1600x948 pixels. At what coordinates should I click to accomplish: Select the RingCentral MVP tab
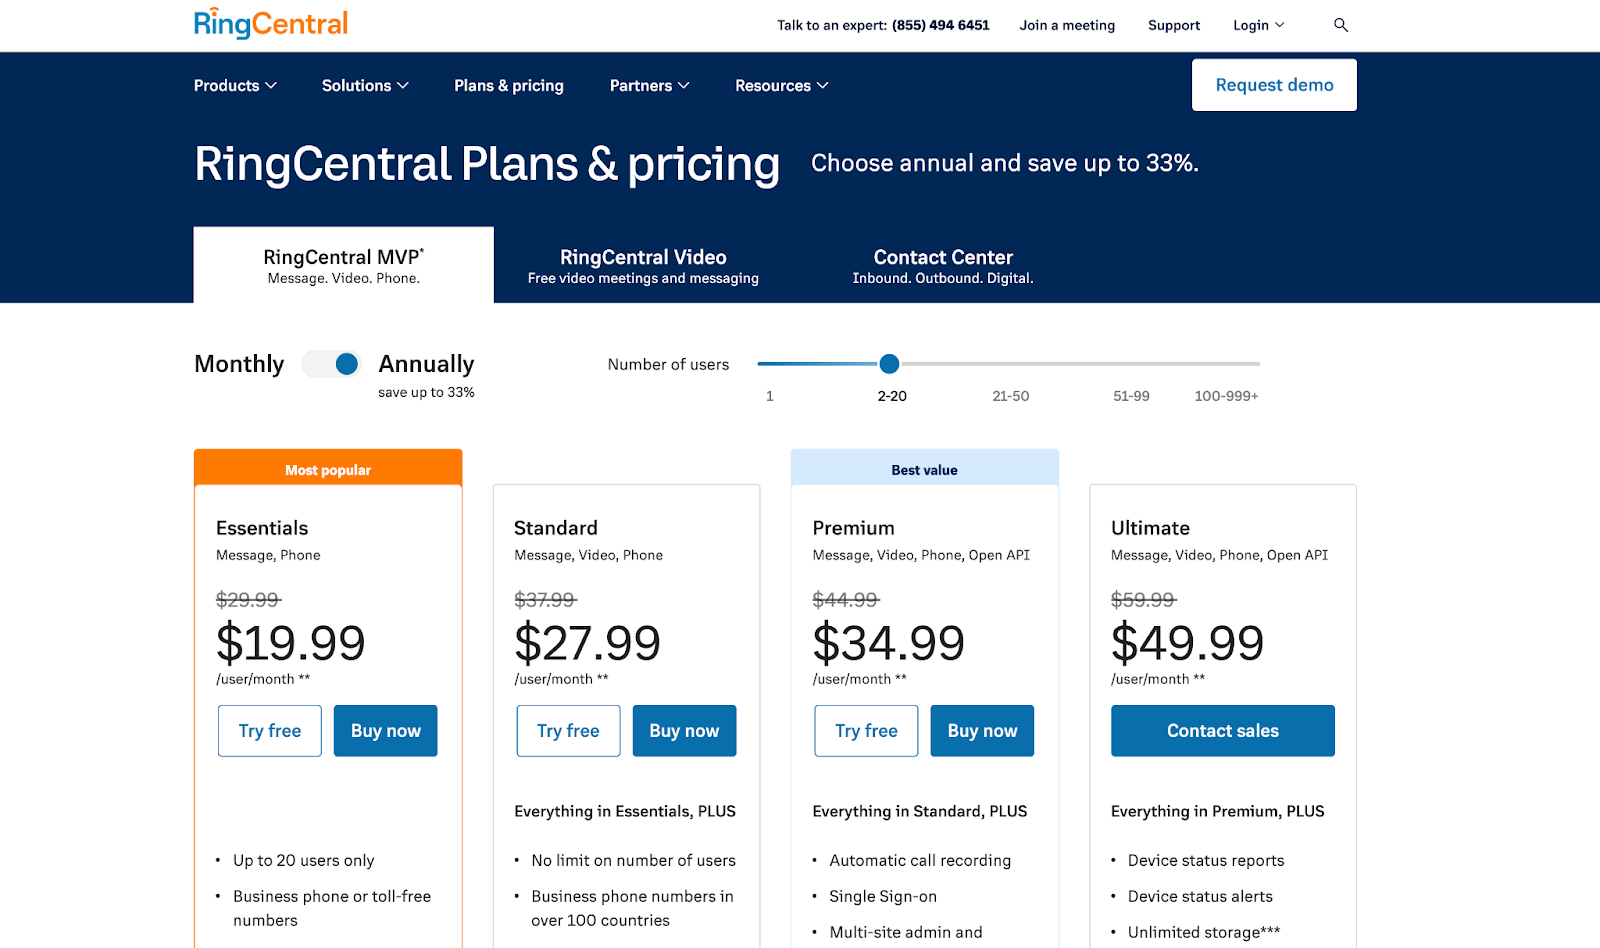[343, 265]
